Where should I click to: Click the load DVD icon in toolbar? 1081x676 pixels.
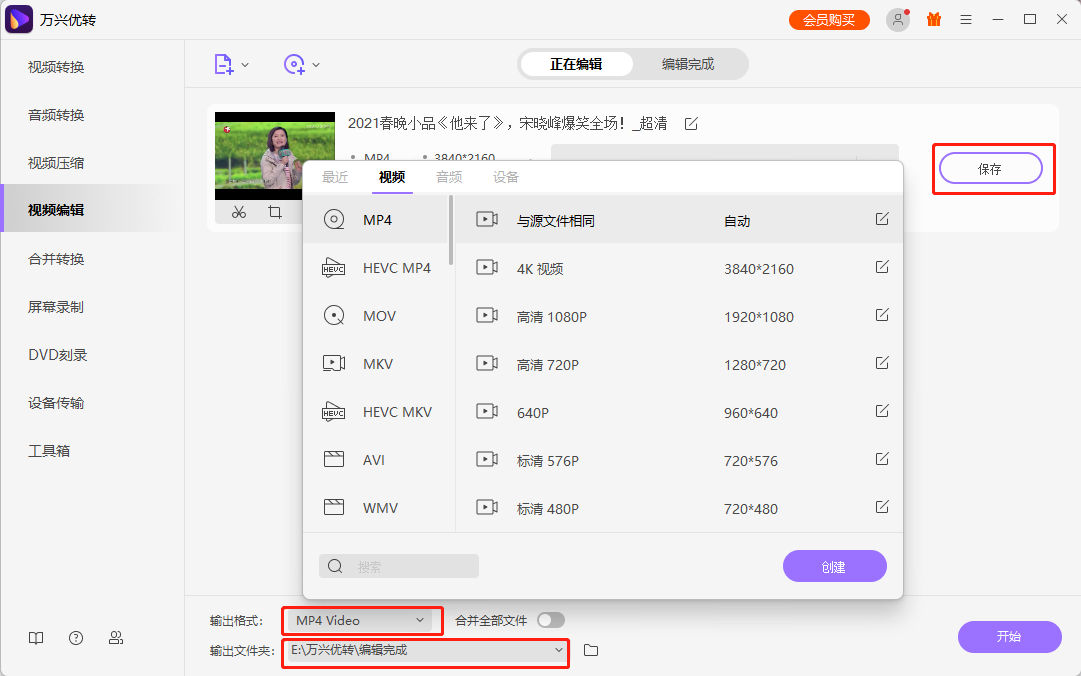296,63
